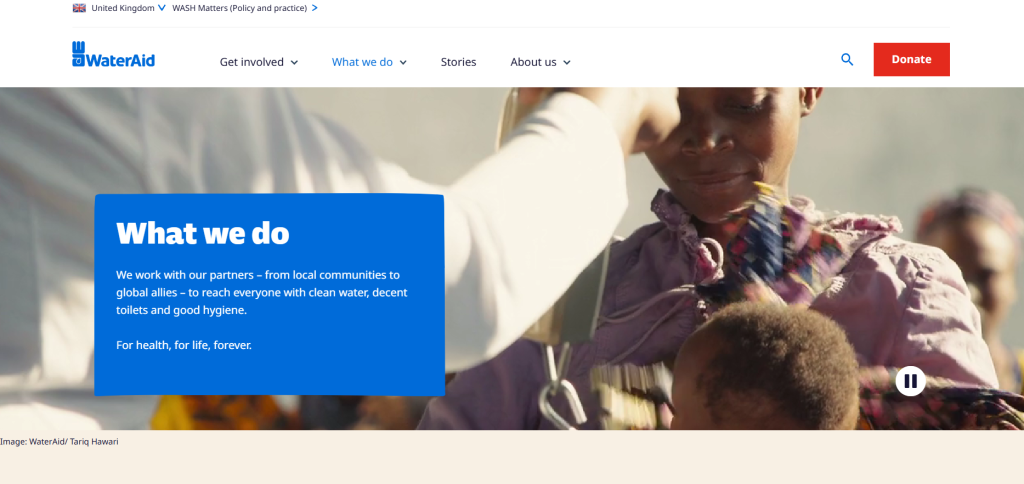Click the WaterAid logo
Screen dimensions: 1024x484
pyautogui.click(x=114, y=55)
